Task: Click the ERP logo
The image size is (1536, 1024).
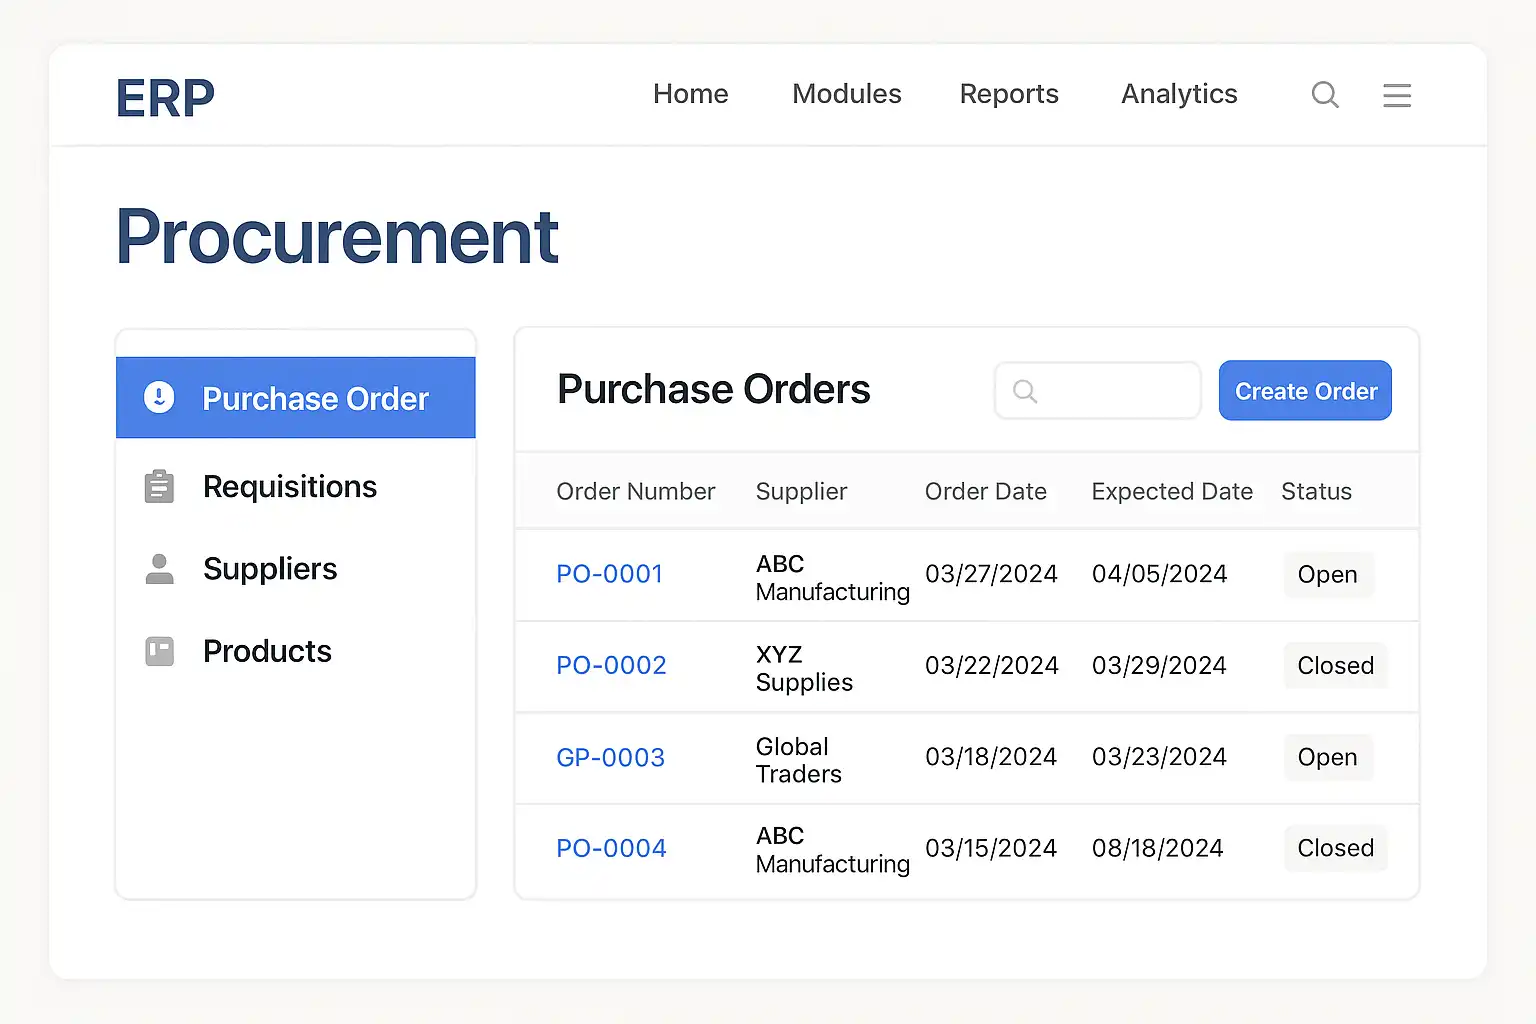Action: (x=166, y=98)
